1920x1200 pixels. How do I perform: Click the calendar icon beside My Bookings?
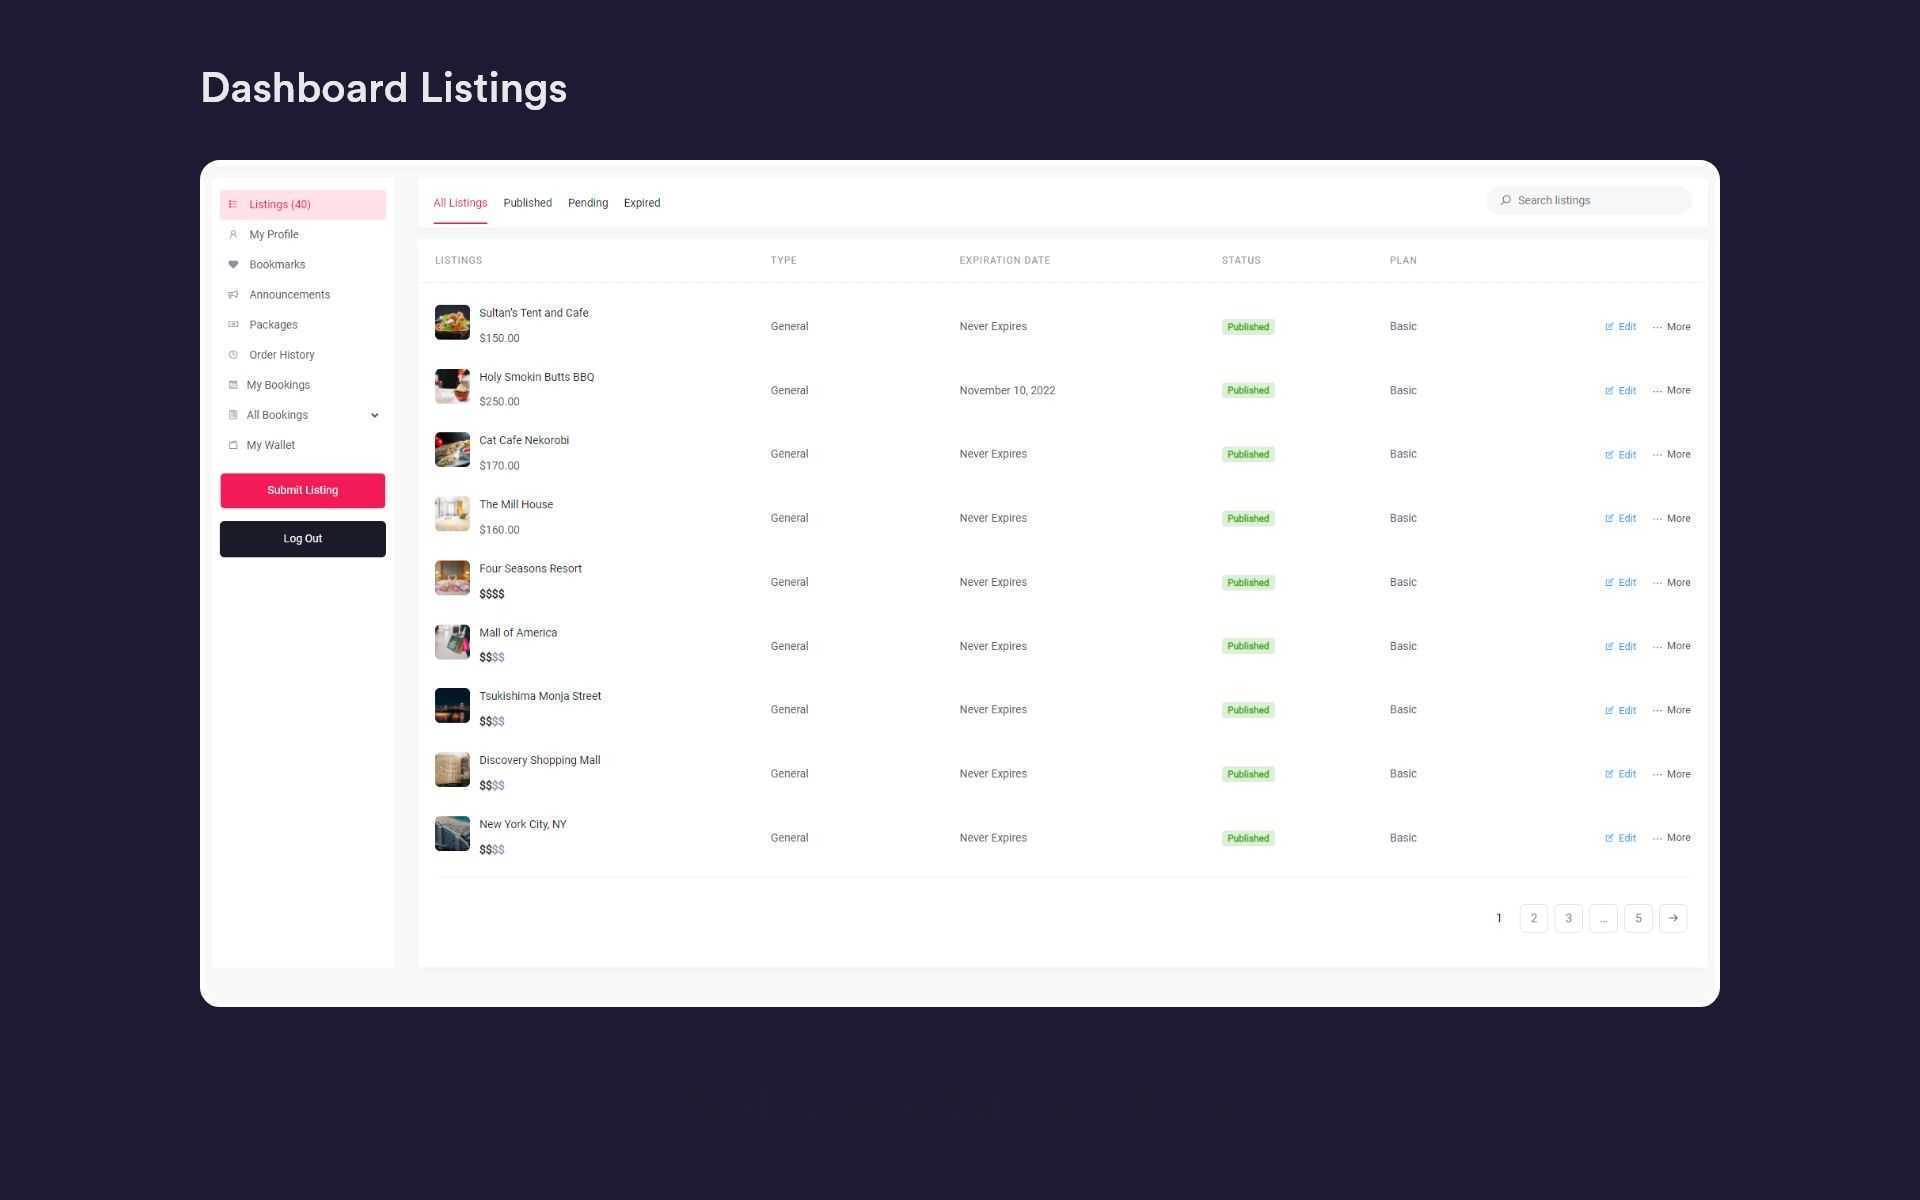click(x=233, y=385)
